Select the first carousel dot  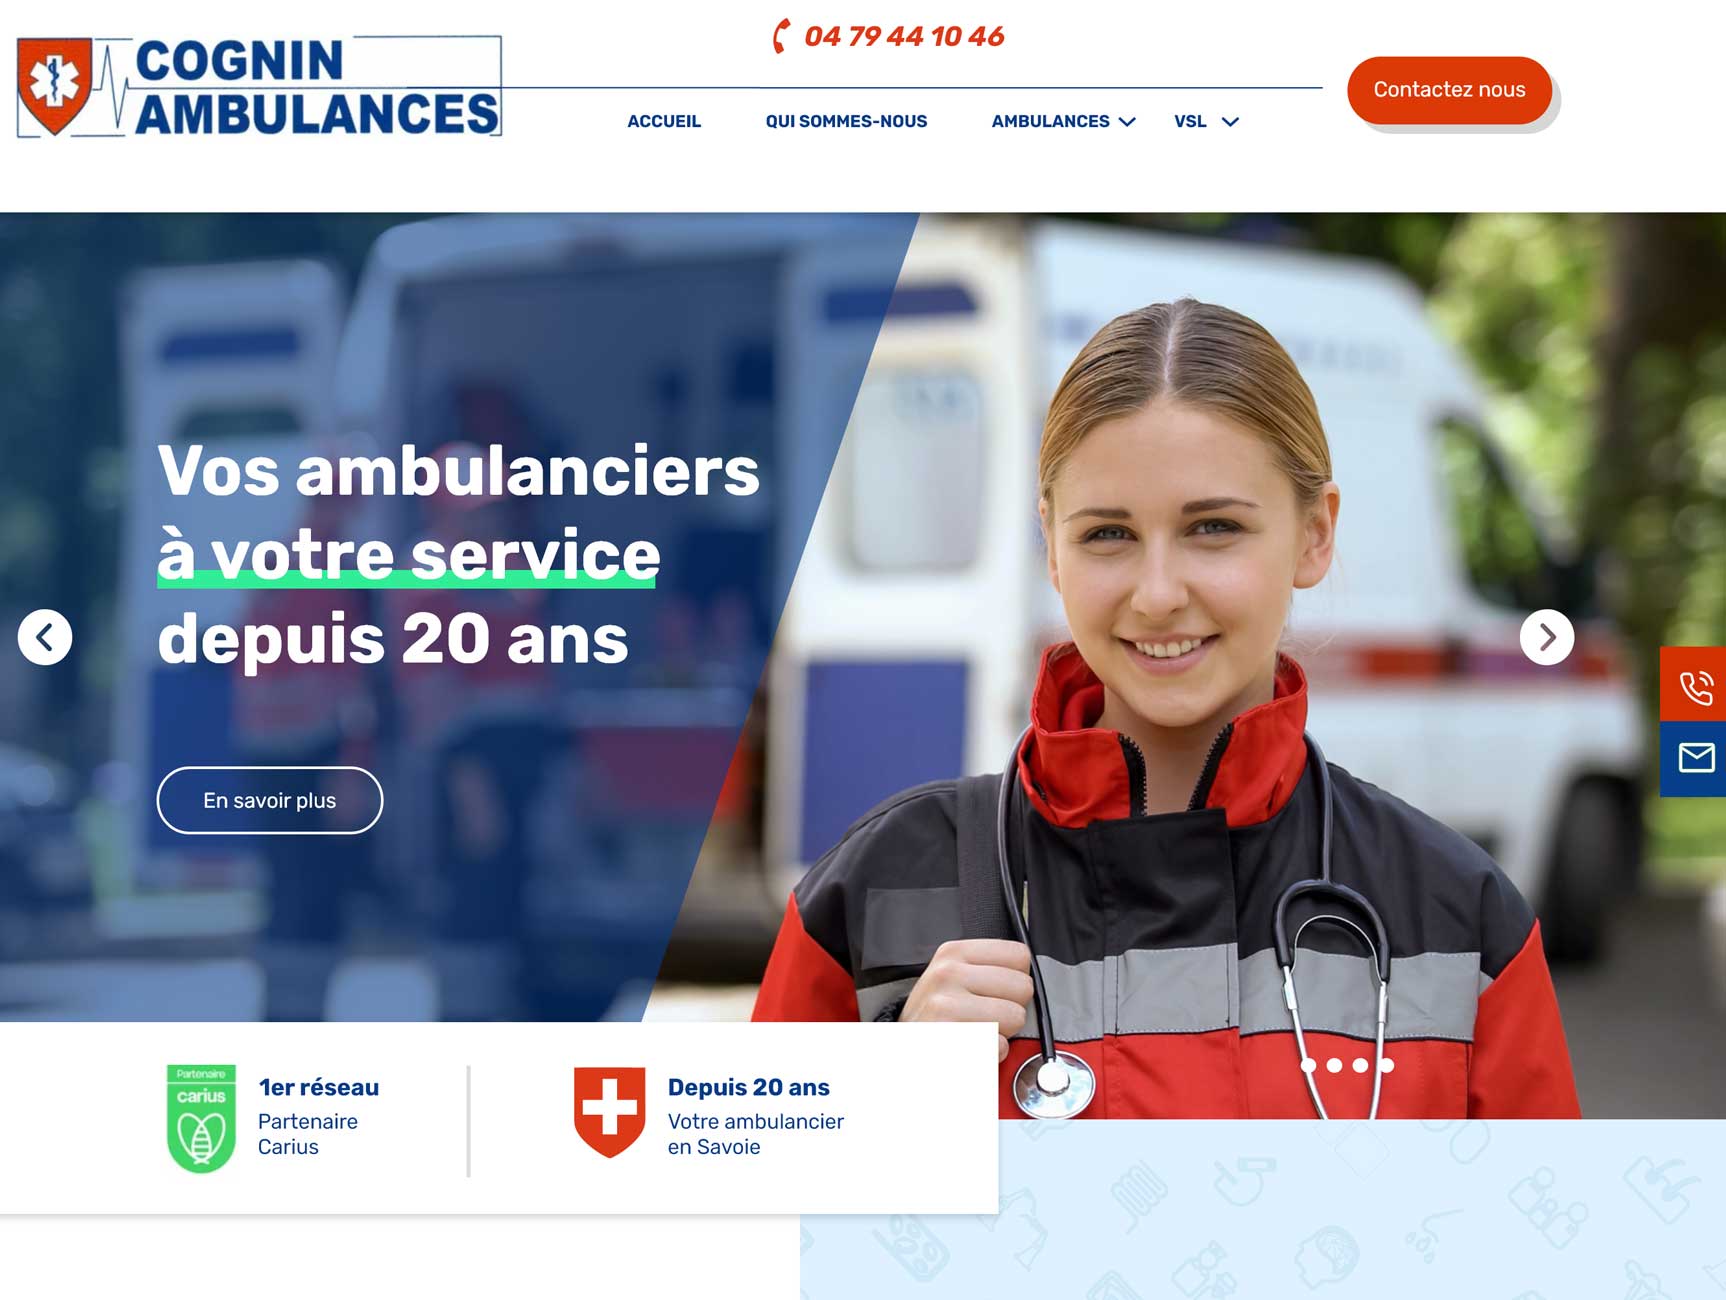1308,1065
